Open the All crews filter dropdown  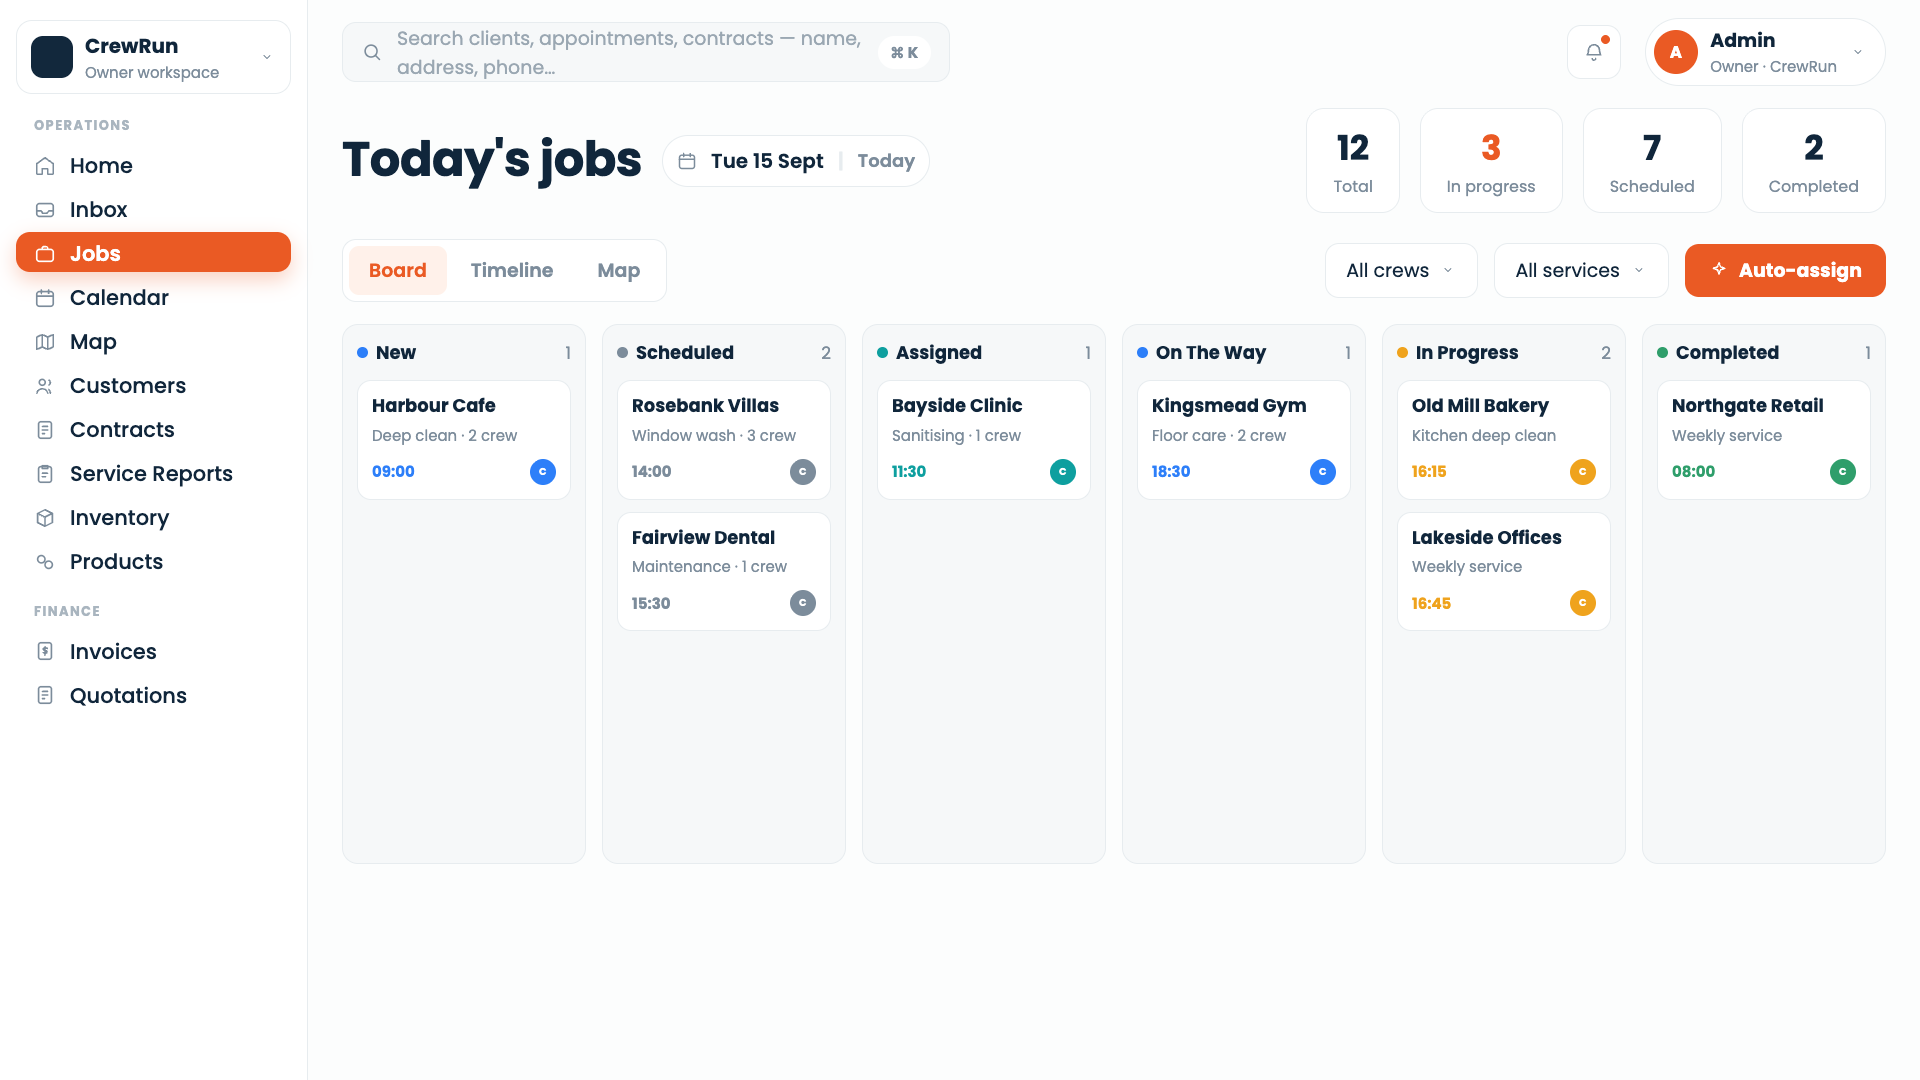(x=1401, y=271)
